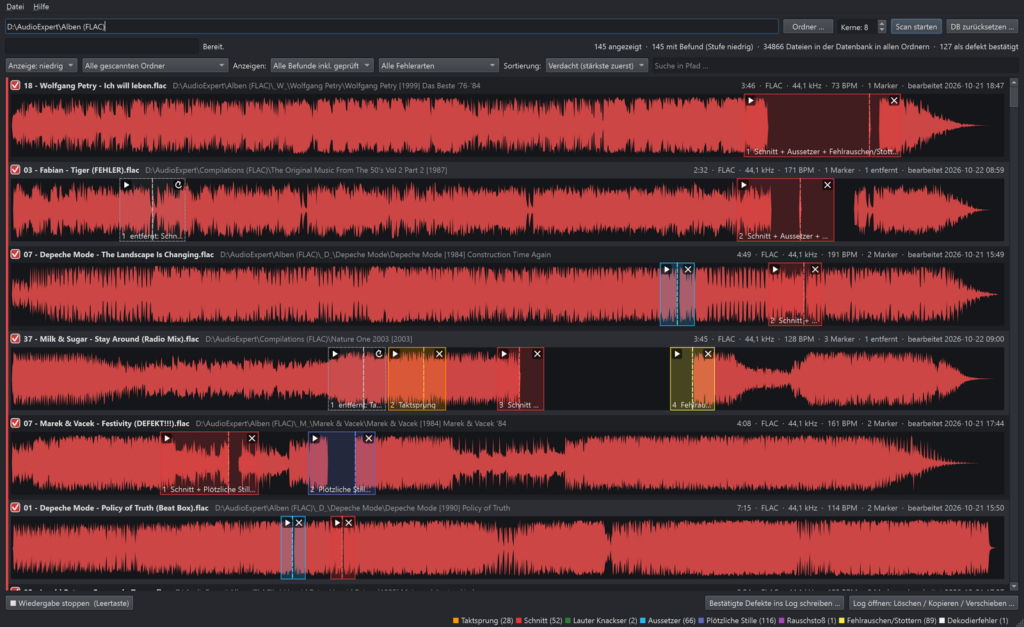The image size is (1024, 627).
Task: Open the Hilfe menu
Action: click(41, 7)
